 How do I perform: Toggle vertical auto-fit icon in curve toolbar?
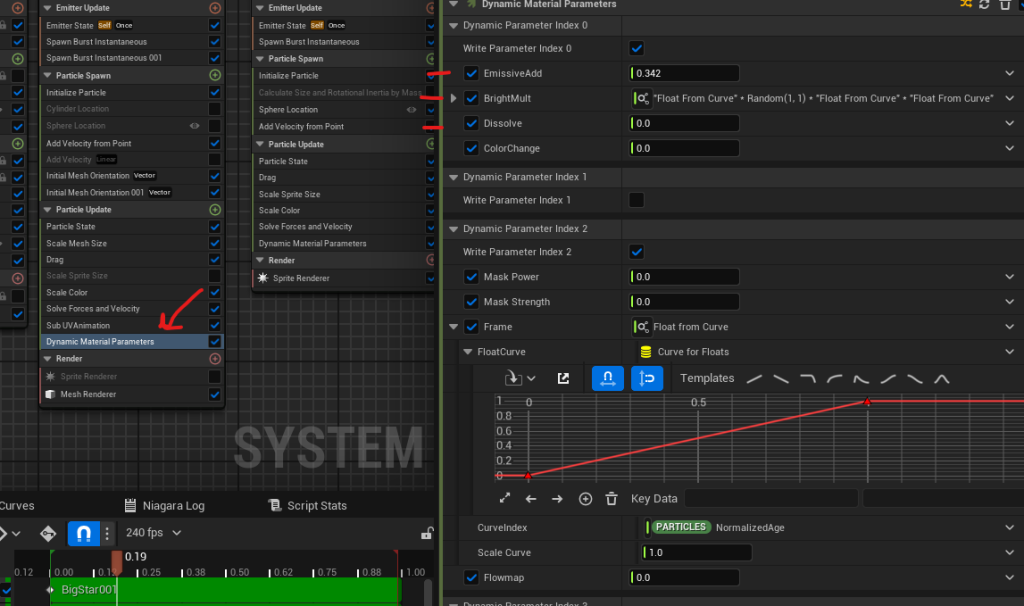pyautogui.click(x=647, y=378)
